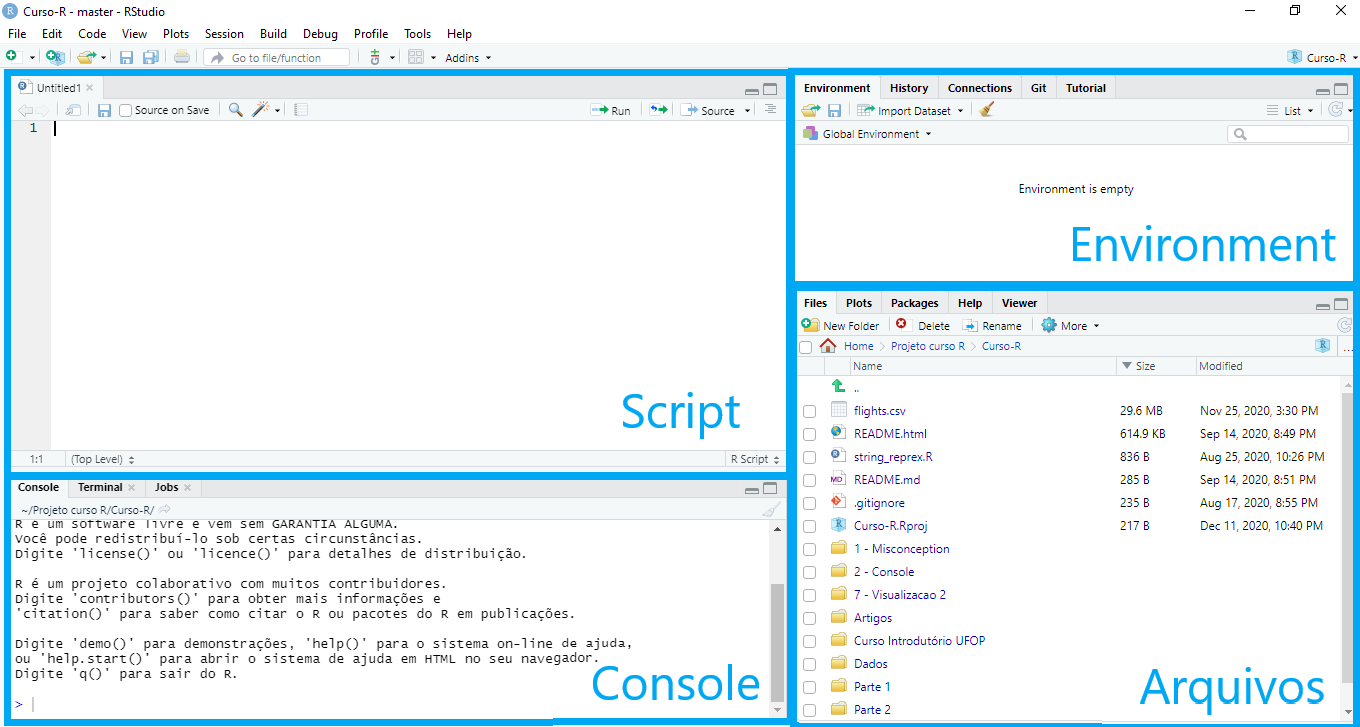Open the (Top Level) scope selector
The image size is (1360, 727).
click(x=102, y=459)
